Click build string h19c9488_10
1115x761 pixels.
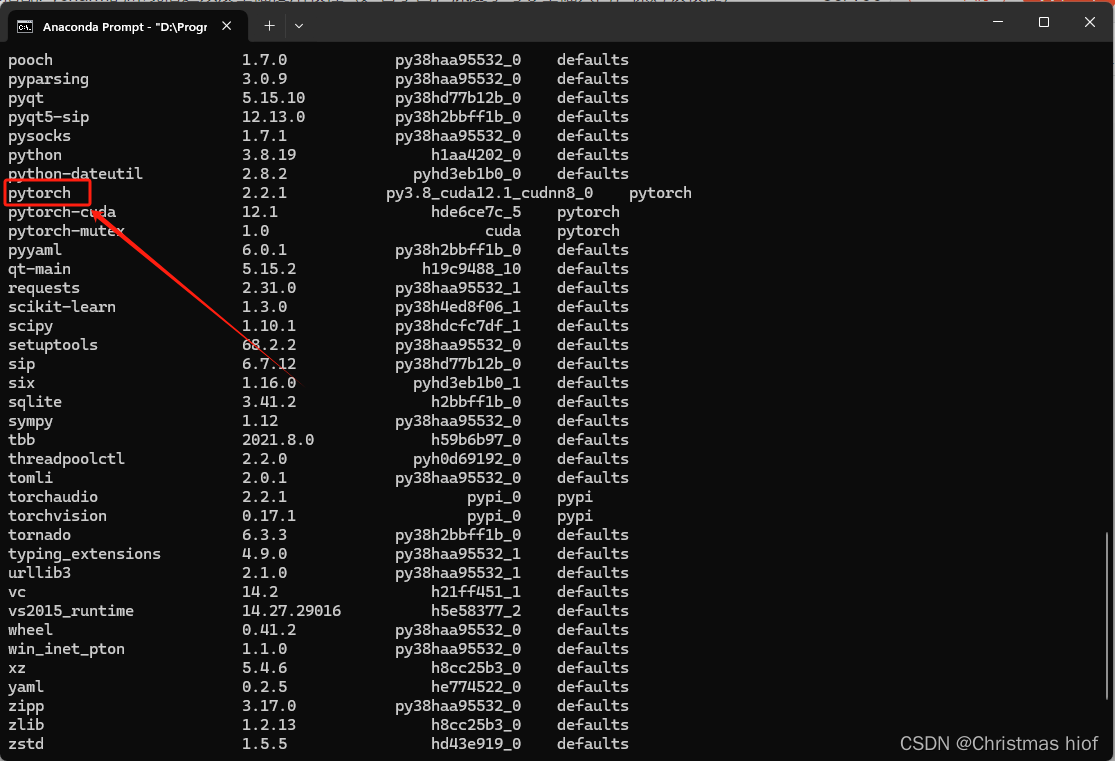point(471,269)
